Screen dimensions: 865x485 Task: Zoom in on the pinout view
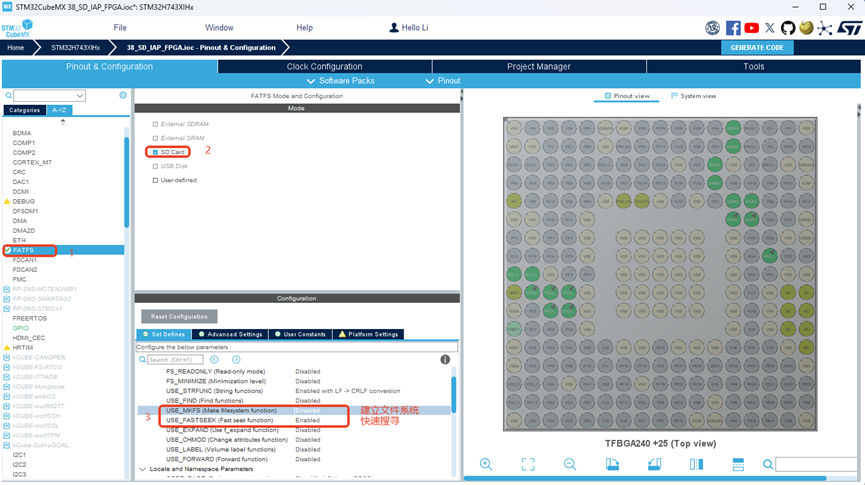click(486, 464)
